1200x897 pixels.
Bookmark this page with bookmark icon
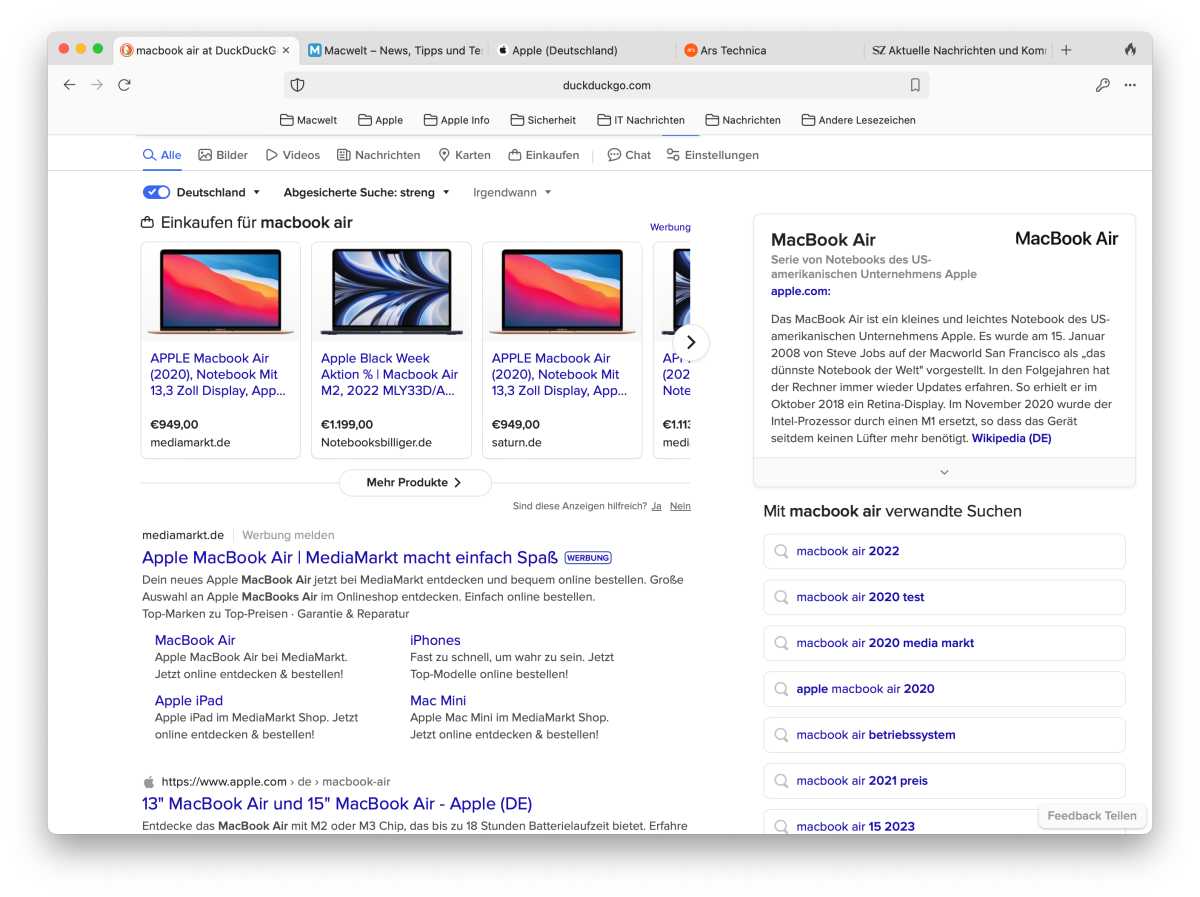pyautogui.click(x=915, y=85)
